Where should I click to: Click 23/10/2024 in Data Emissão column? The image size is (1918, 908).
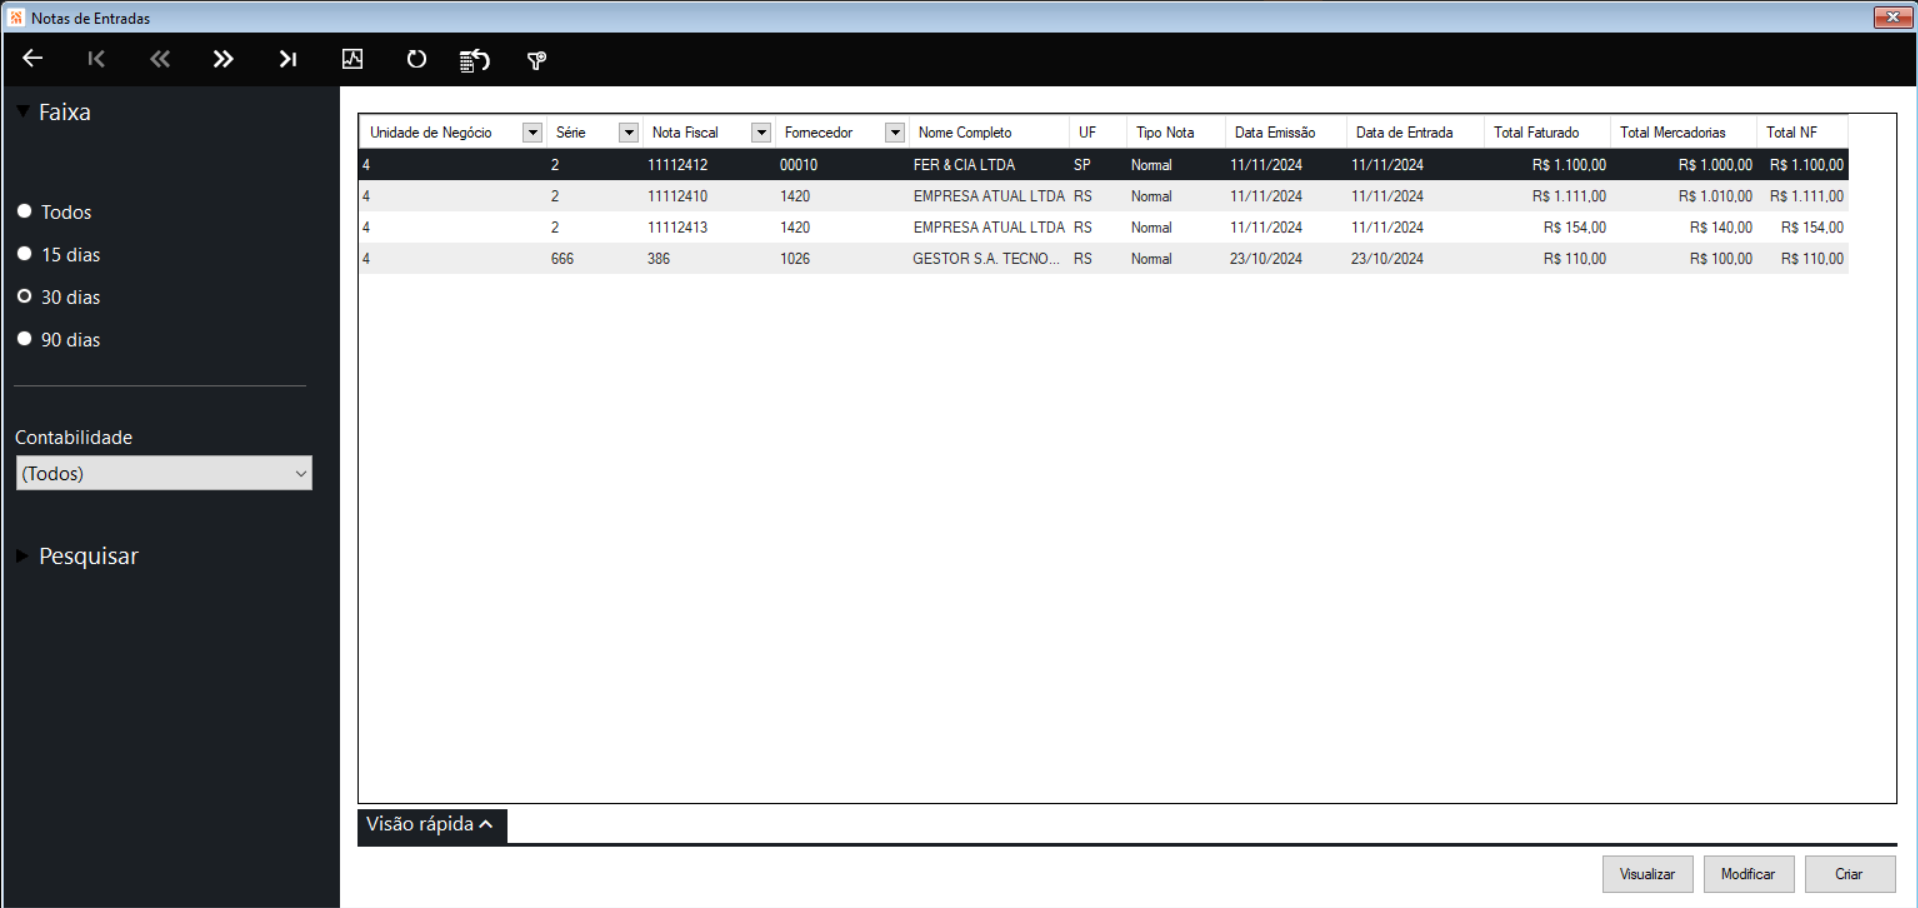click(1286, 258)
